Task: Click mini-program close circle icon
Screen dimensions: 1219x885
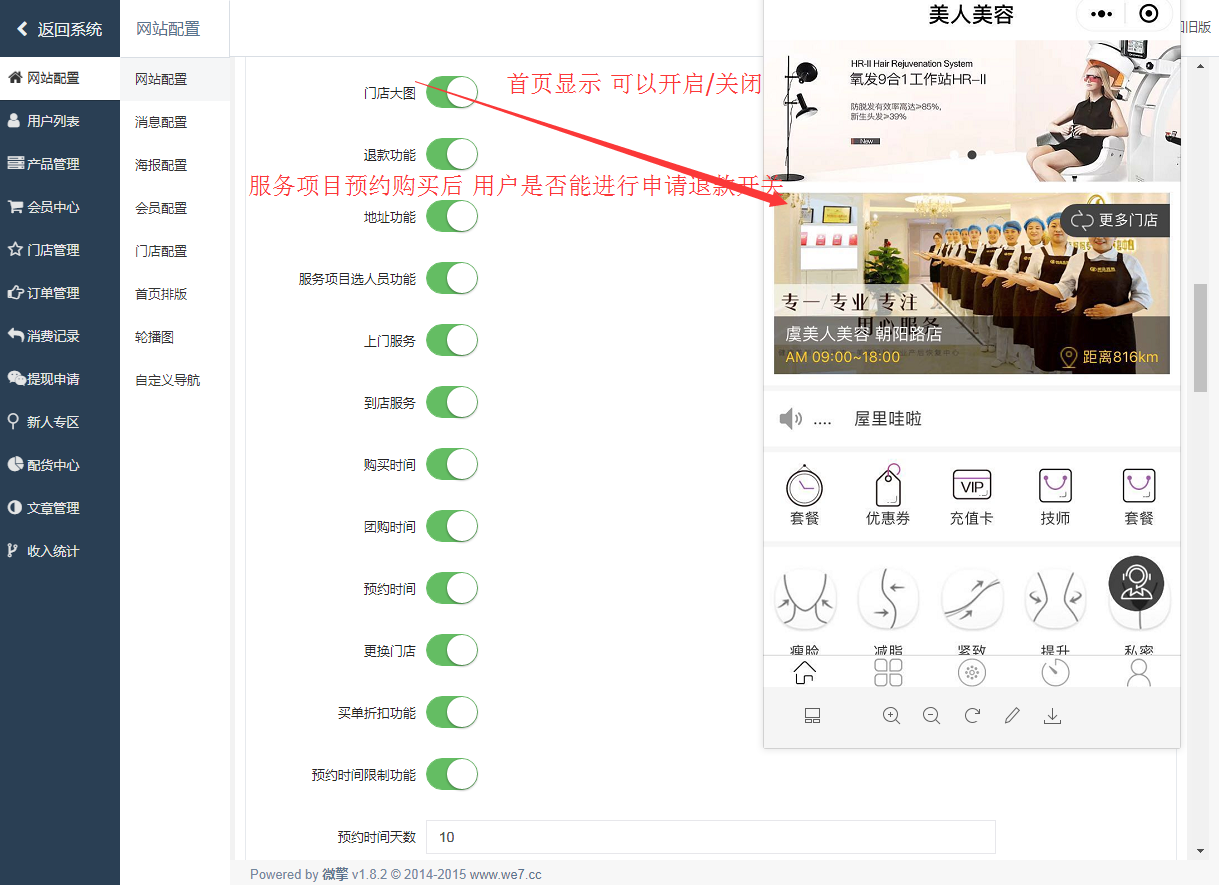Action: pos(1149,14)
